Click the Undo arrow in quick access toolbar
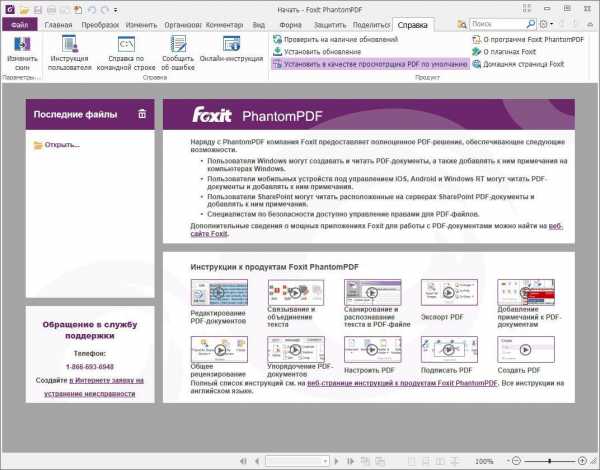Viewport: 600px width, 470px height. 91,10
